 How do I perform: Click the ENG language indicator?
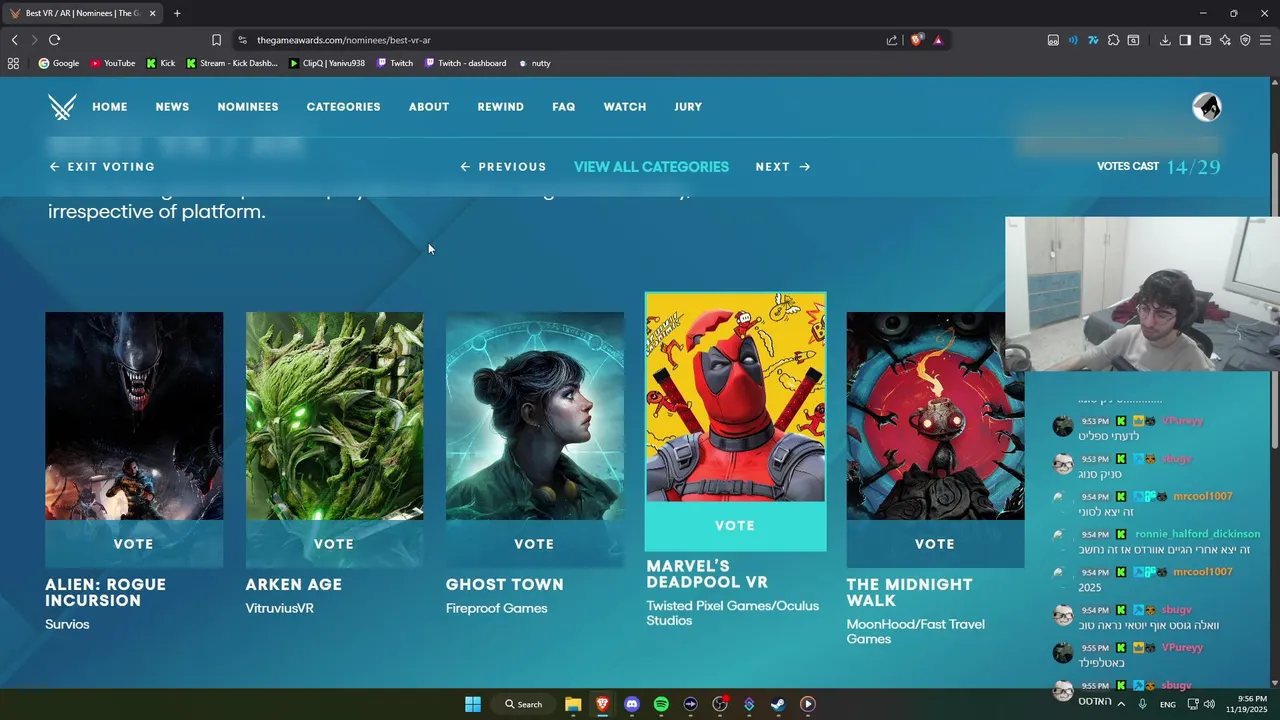coord(1168,704)
